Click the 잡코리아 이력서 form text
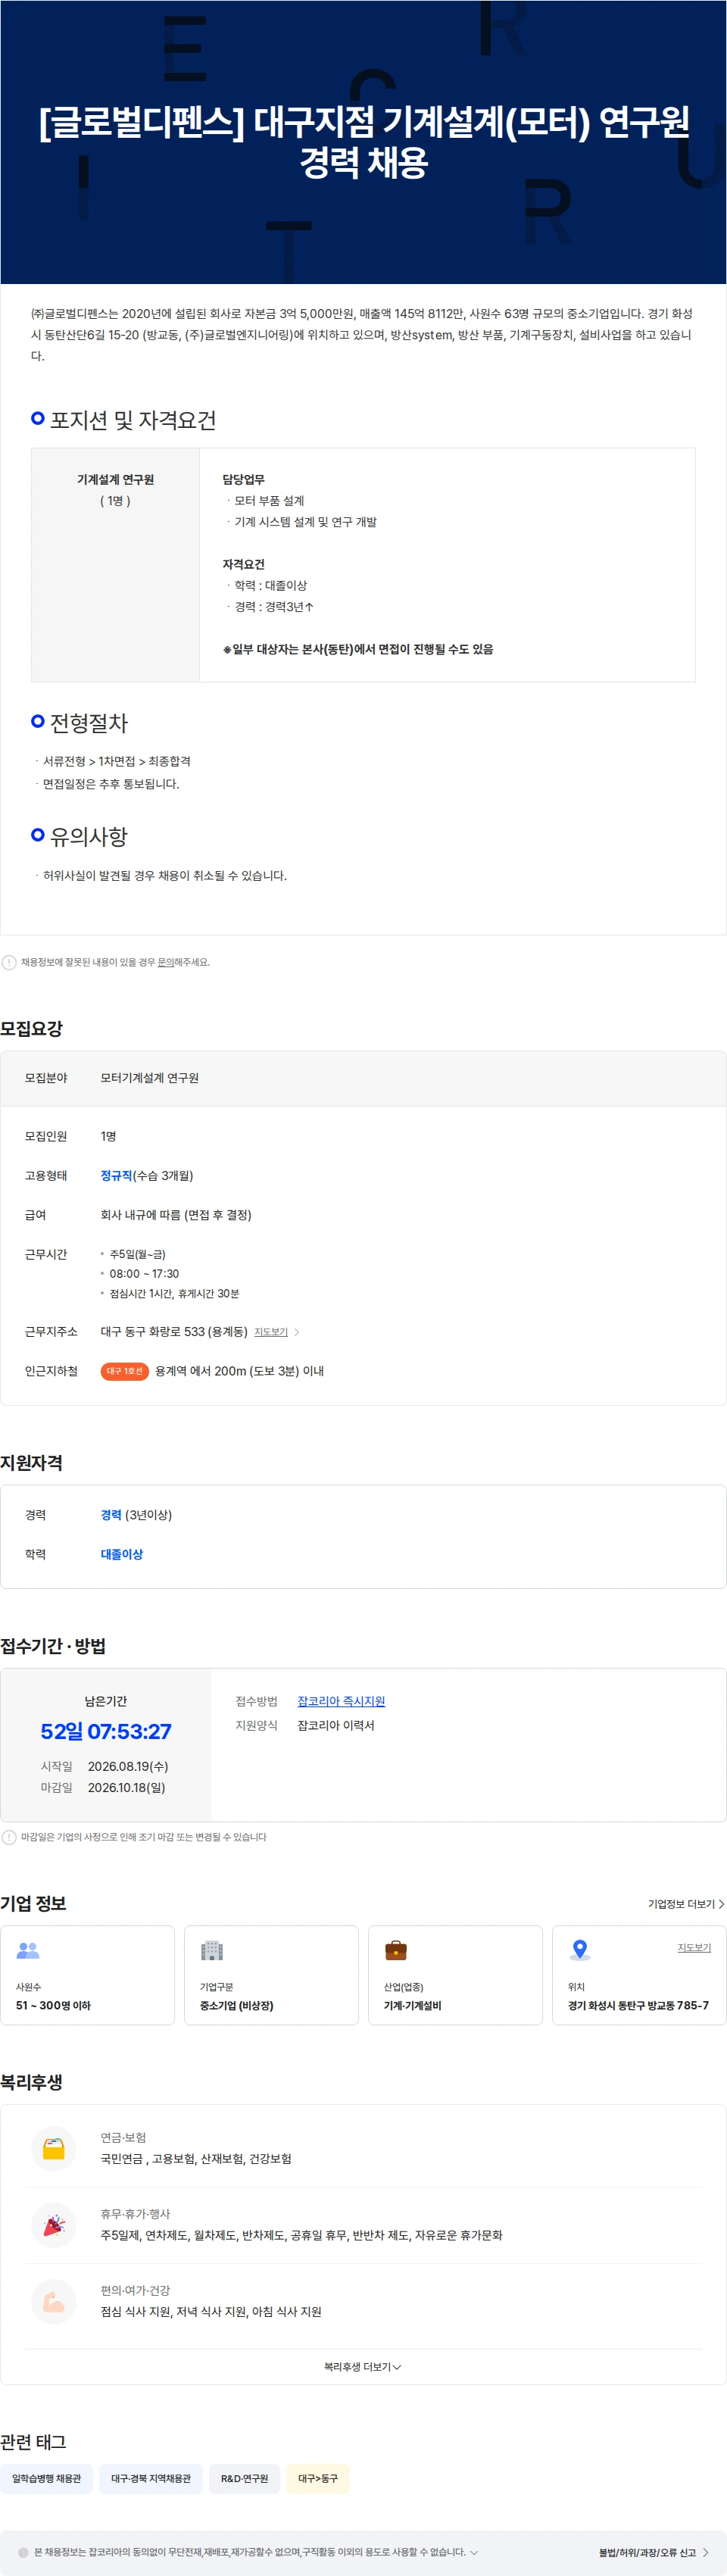727x2576 pixels. [336, 1725]
